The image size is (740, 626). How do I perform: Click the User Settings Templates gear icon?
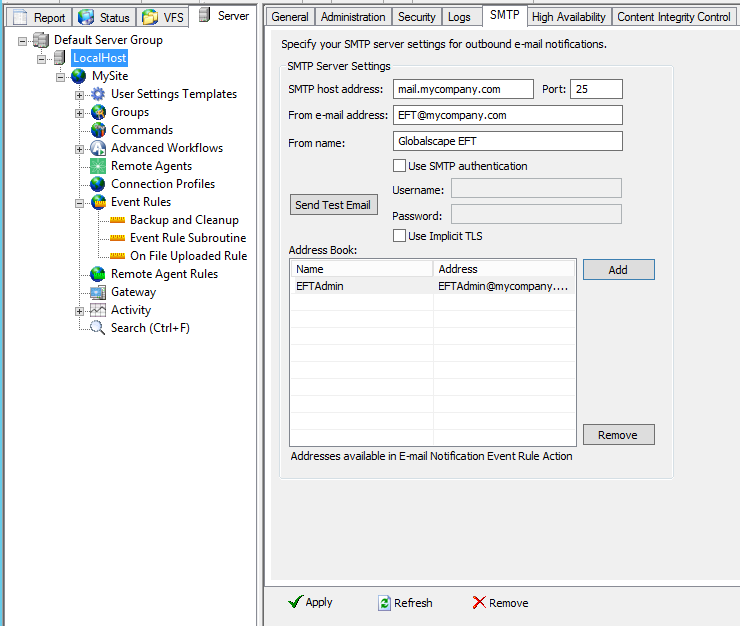tap(98, 94)
